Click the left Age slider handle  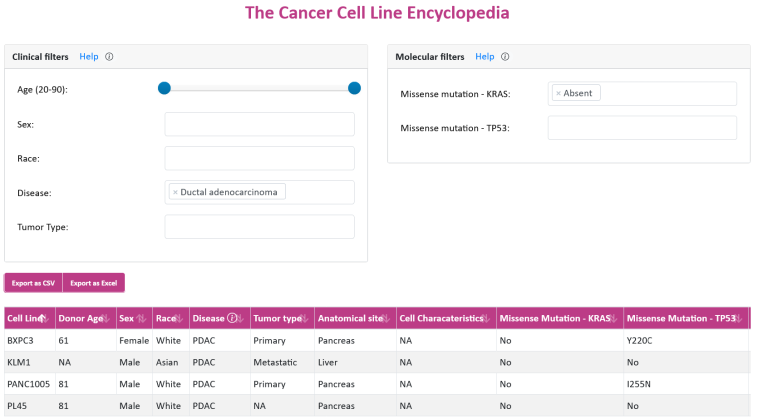(164, 88)
